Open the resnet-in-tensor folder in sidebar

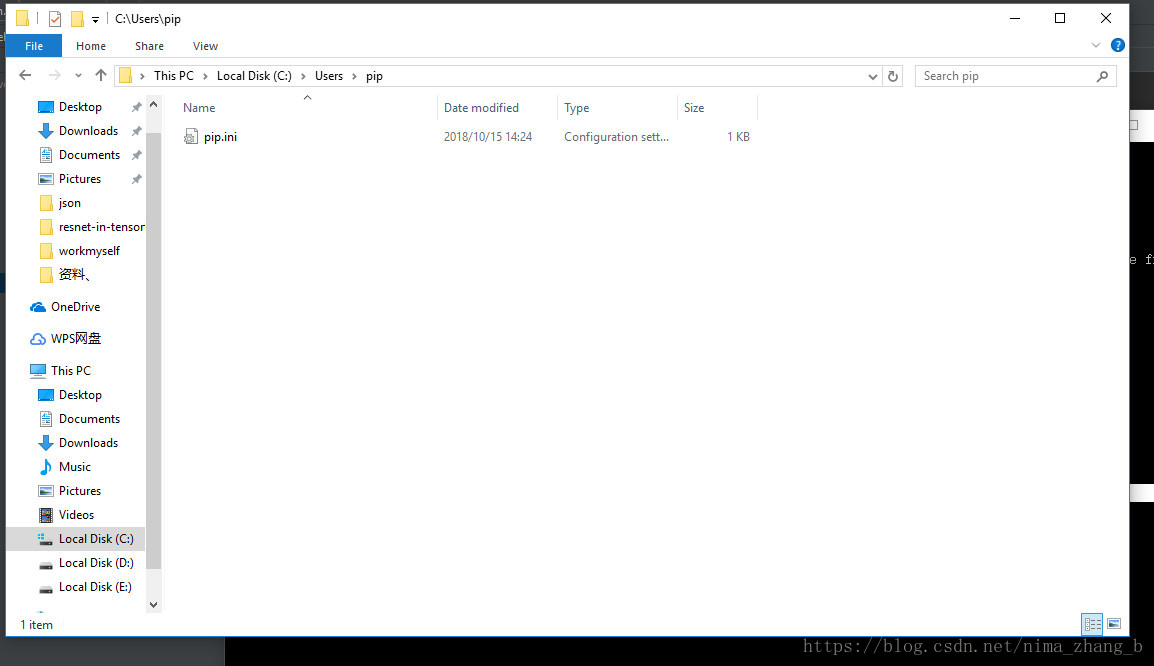click(x=102, y=227)
